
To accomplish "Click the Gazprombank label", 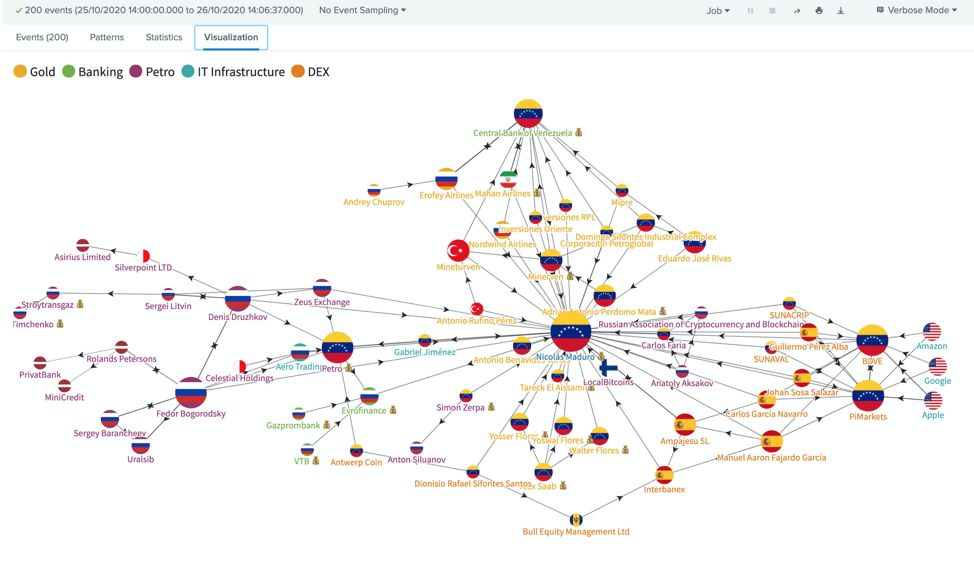I will [293, 425].
